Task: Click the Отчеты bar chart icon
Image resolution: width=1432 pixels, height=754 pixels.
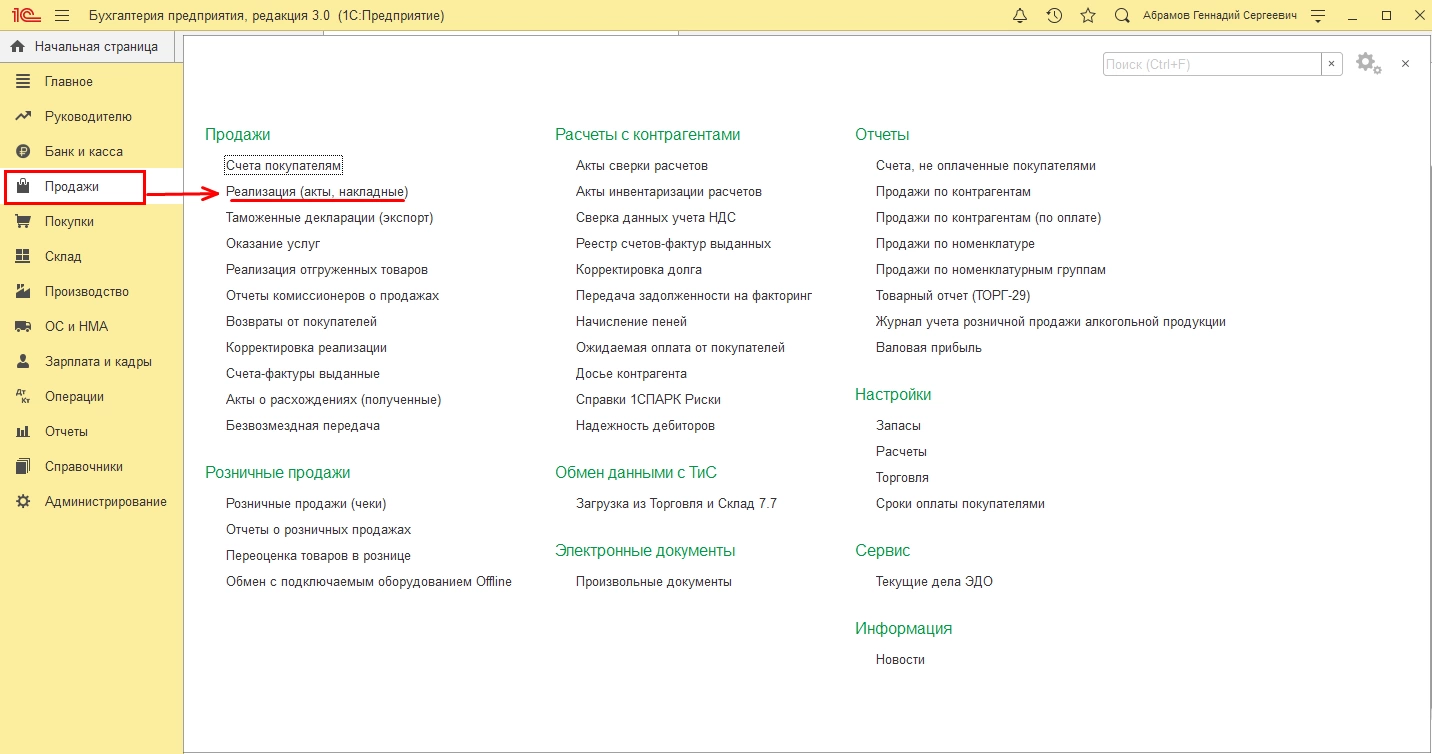Action: point(23,431)
